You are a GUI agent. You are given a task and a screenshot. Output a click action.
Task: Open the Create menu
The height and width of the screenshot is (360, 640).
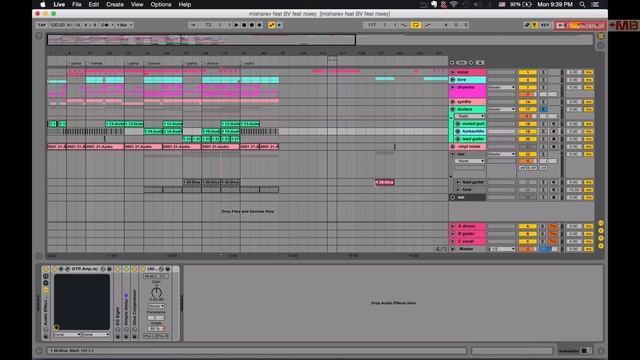[x=115, y=4]
